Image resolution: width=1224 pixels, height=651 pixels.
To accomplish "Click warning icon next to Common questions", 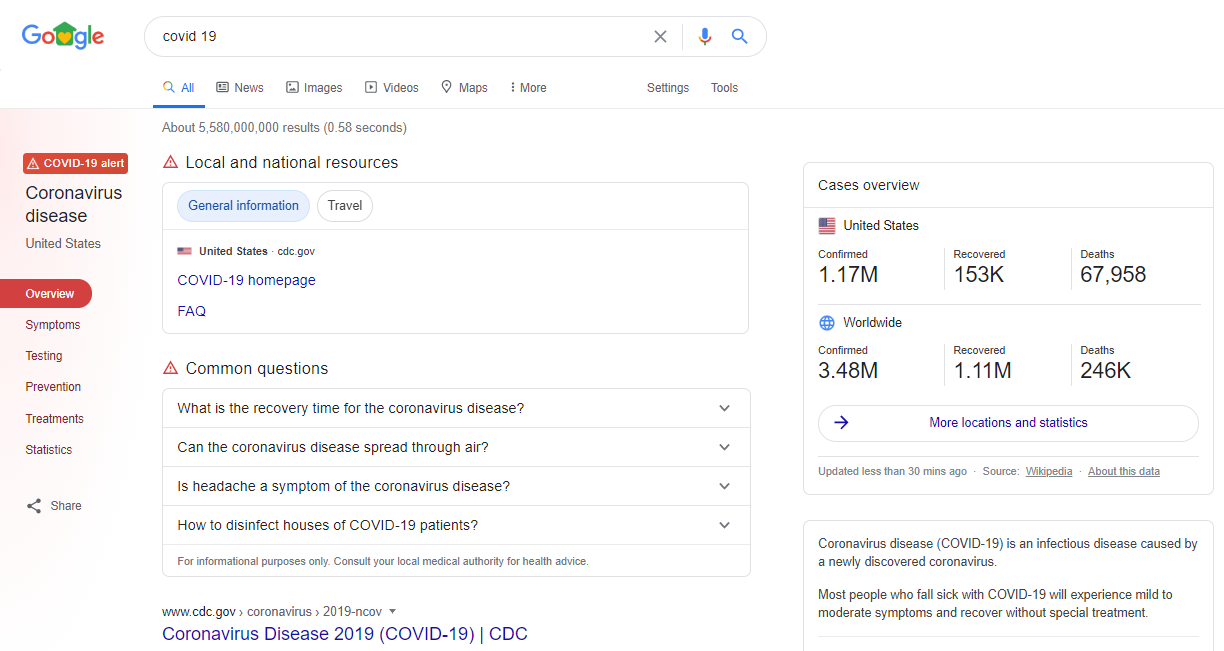I will (170, 368).
